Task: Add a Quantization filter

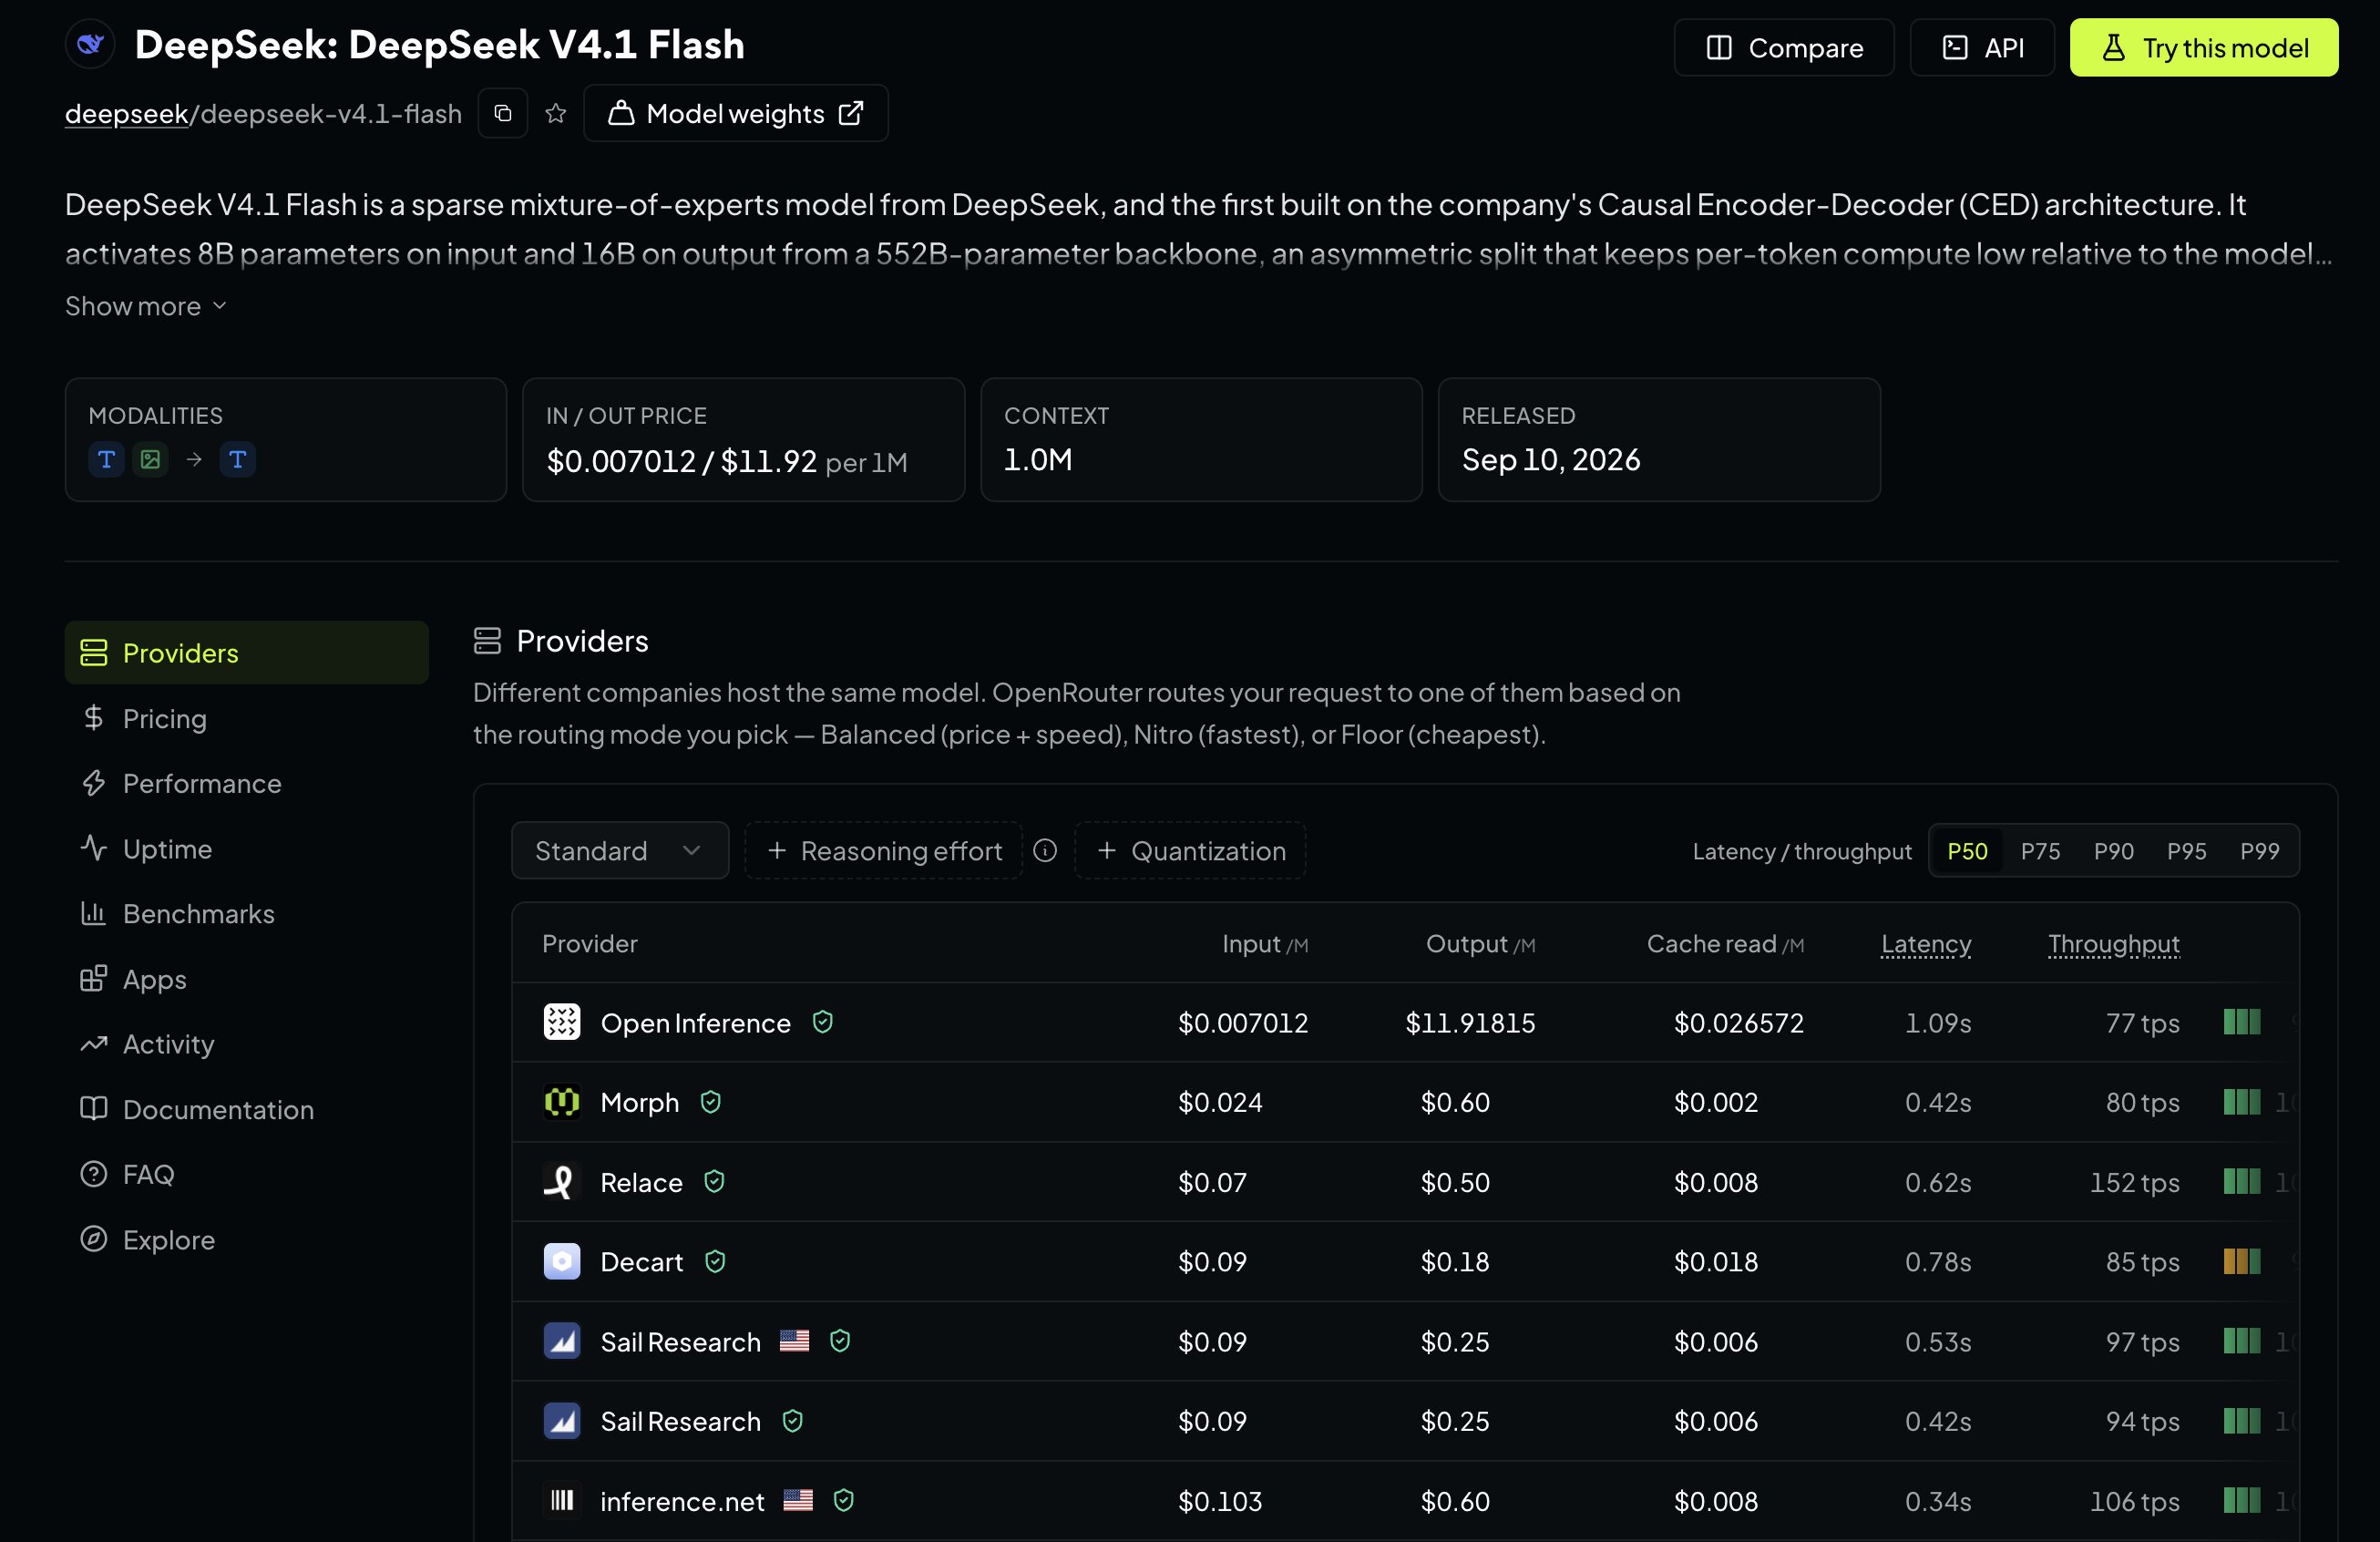Action: 1190,851
